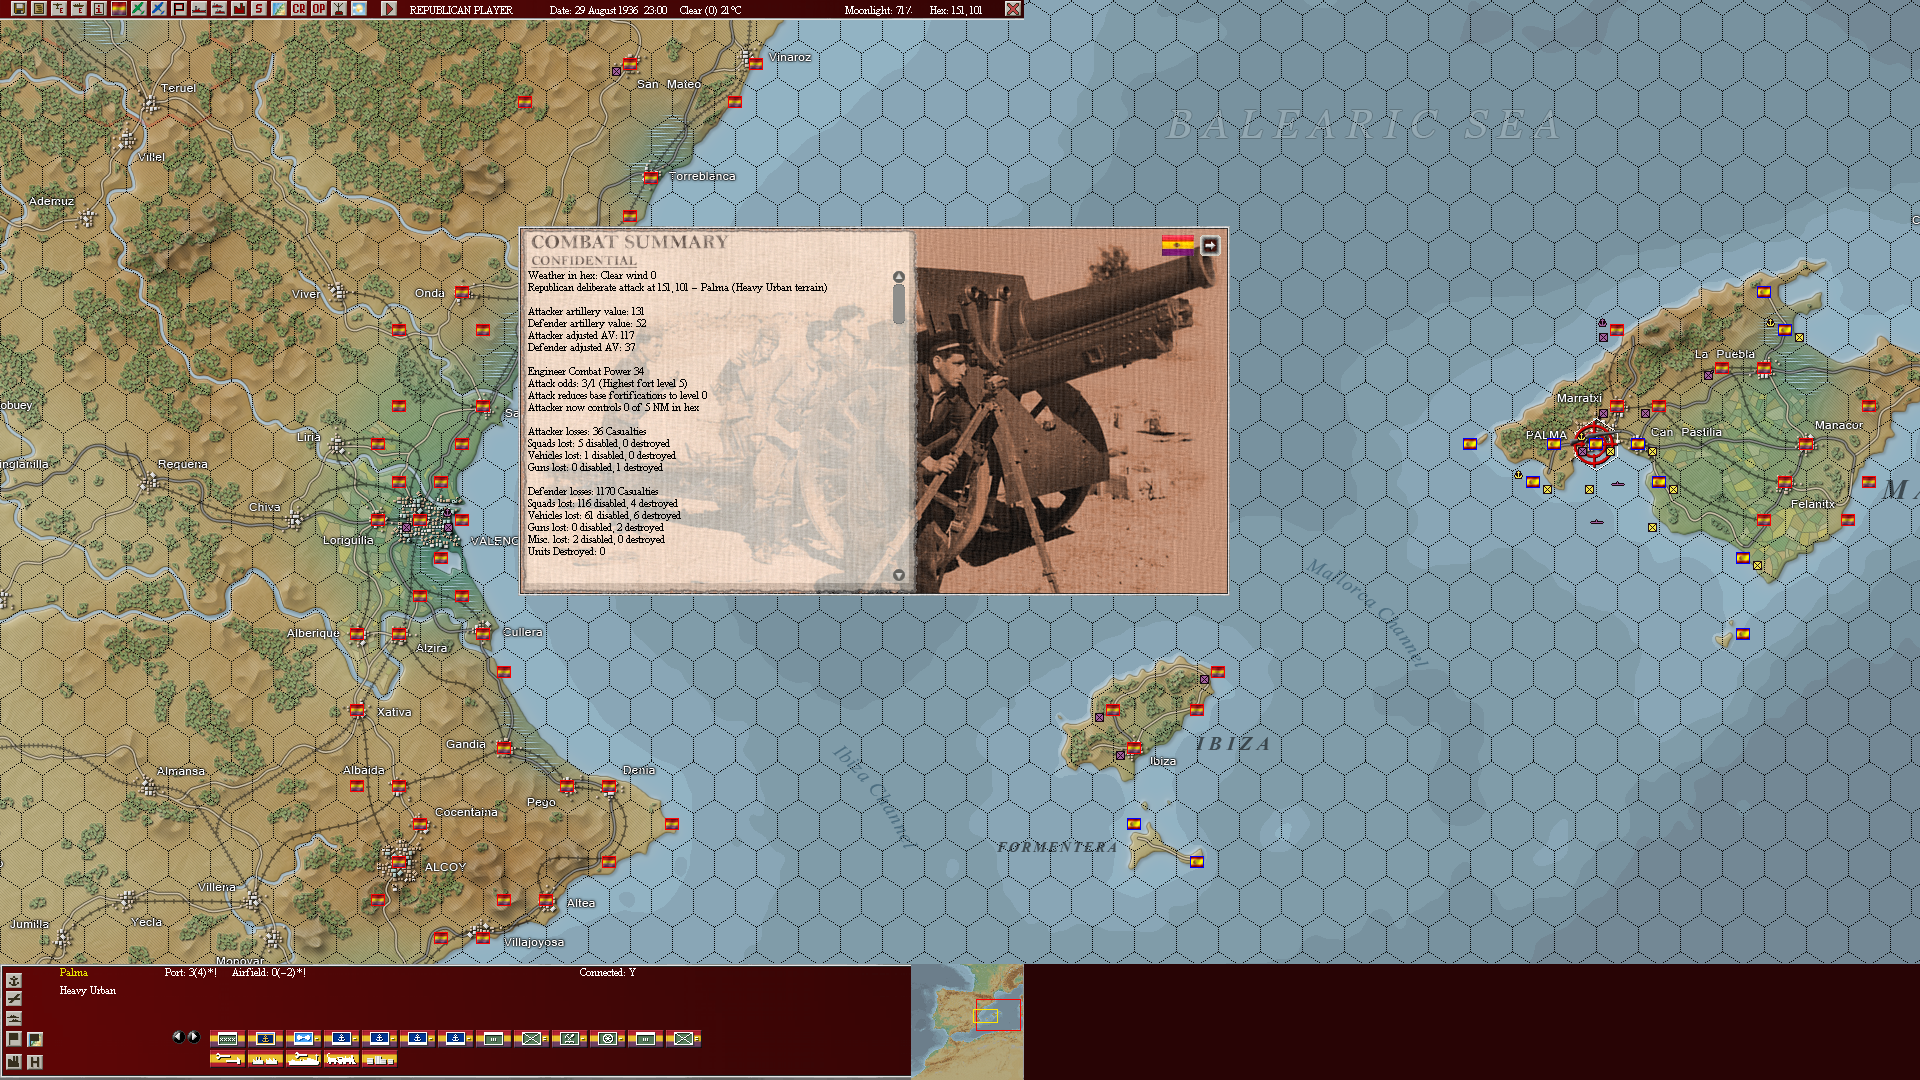Advance to the next combat report arrow
1920x1080 pixels.
[1209, 245]
